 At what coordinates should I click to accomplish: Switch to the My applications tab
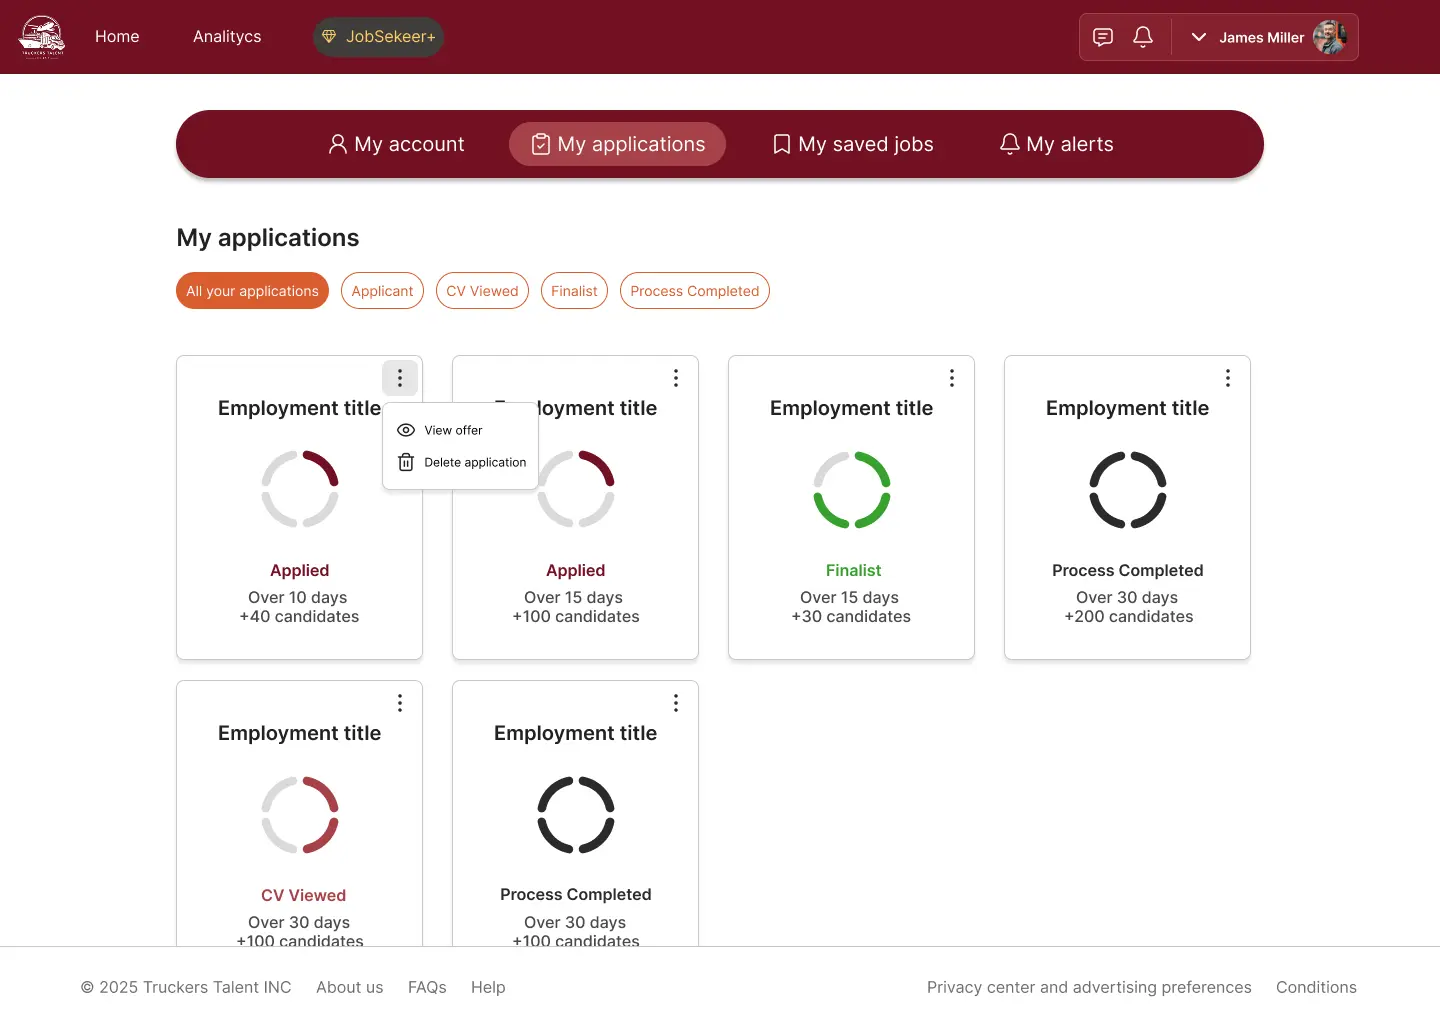[617, 144]
